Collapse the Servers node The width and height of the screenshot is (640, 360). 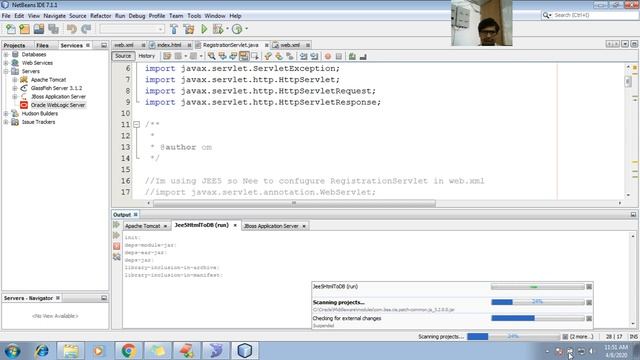pos(6,71)
